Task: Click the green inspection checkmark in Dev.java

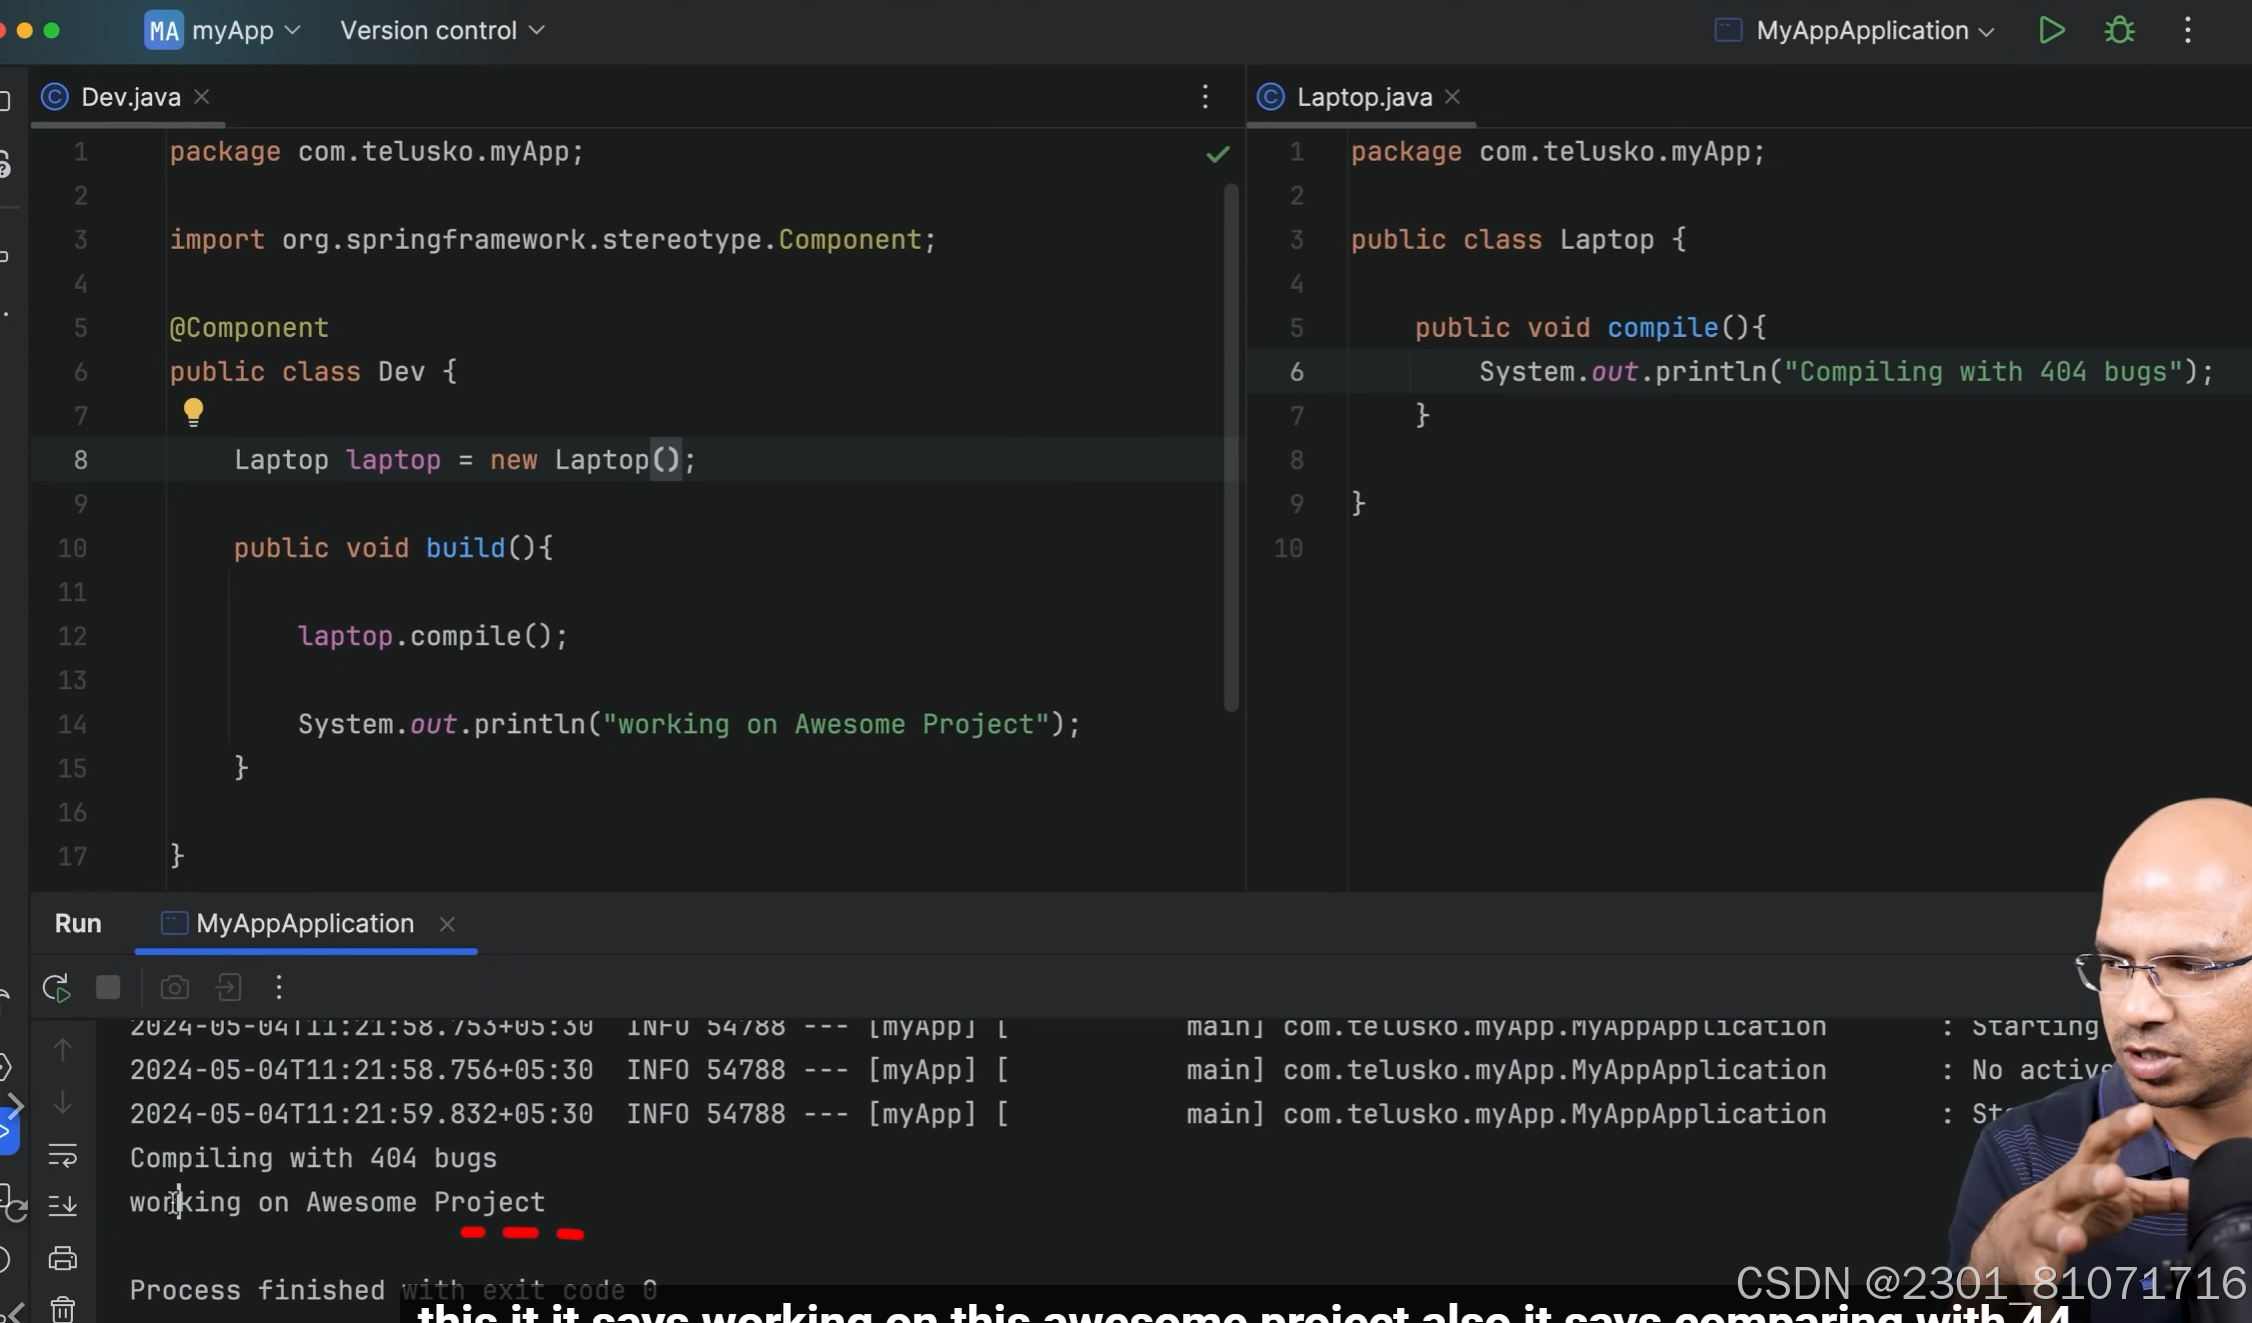Action: (x=1217, y=154)
